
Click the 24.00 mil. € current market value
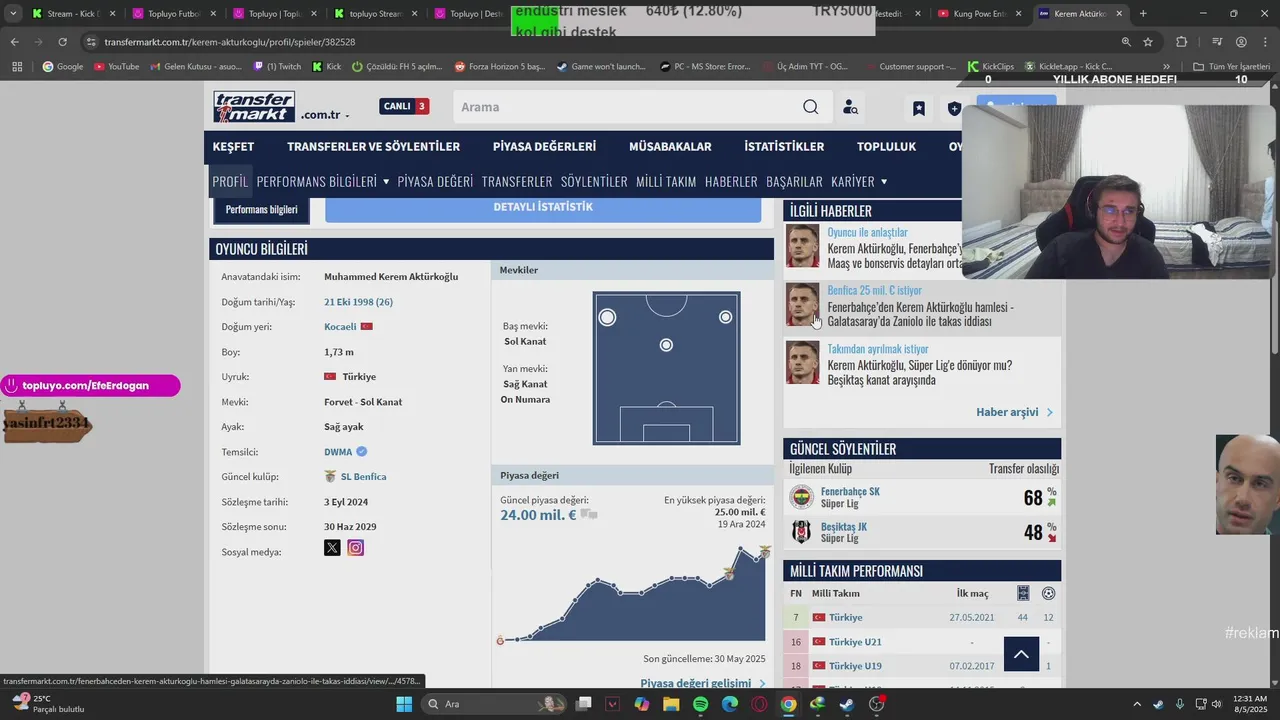(x=538, y=515)
